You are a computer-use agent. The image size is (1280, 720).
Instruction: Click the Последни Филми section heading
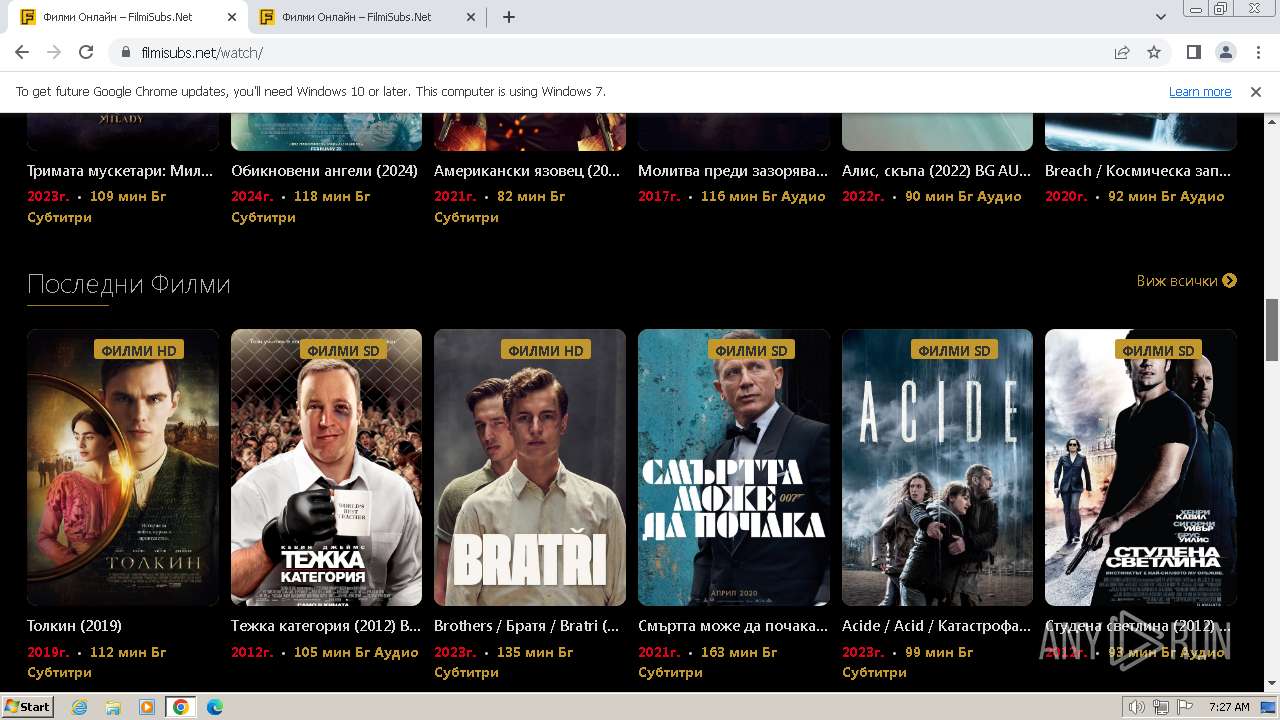pyautogui.click(x=129, y=285)
